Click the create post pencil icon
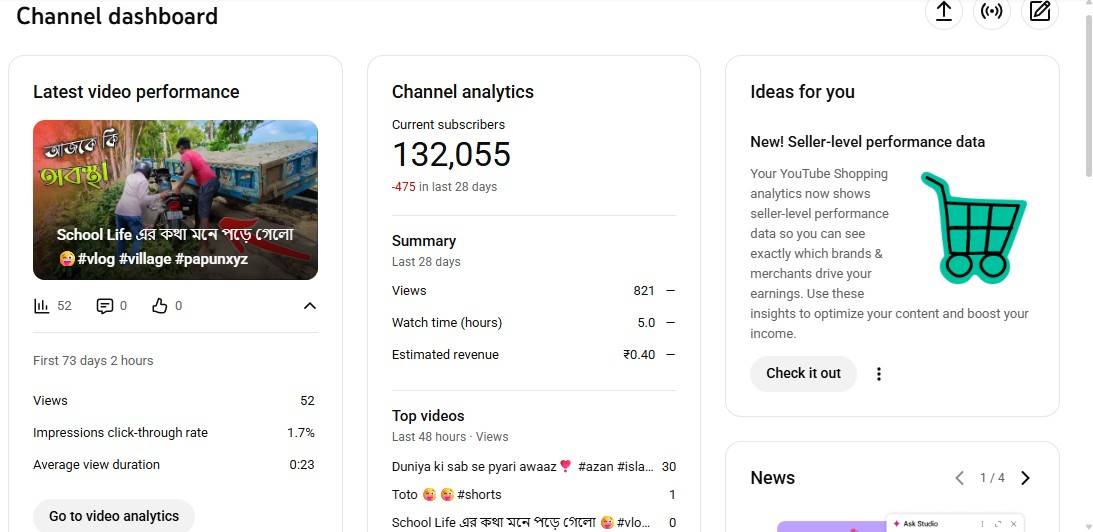The image size is (1093, 532). tap(1040, 12)
